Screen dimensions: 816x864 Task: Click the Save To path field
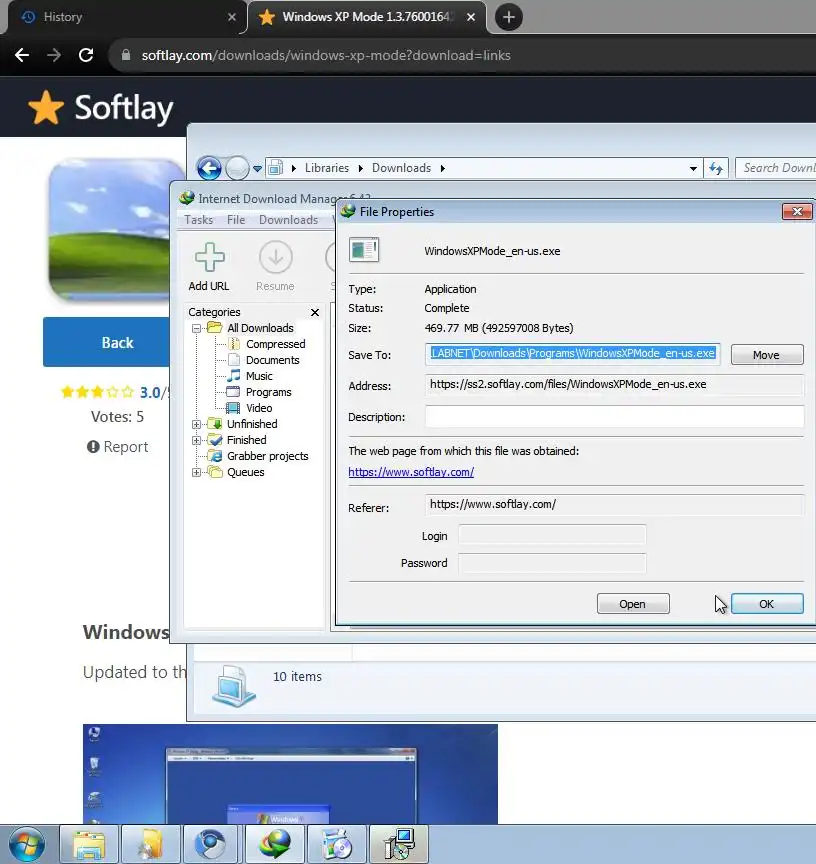(x=572, y=354)
